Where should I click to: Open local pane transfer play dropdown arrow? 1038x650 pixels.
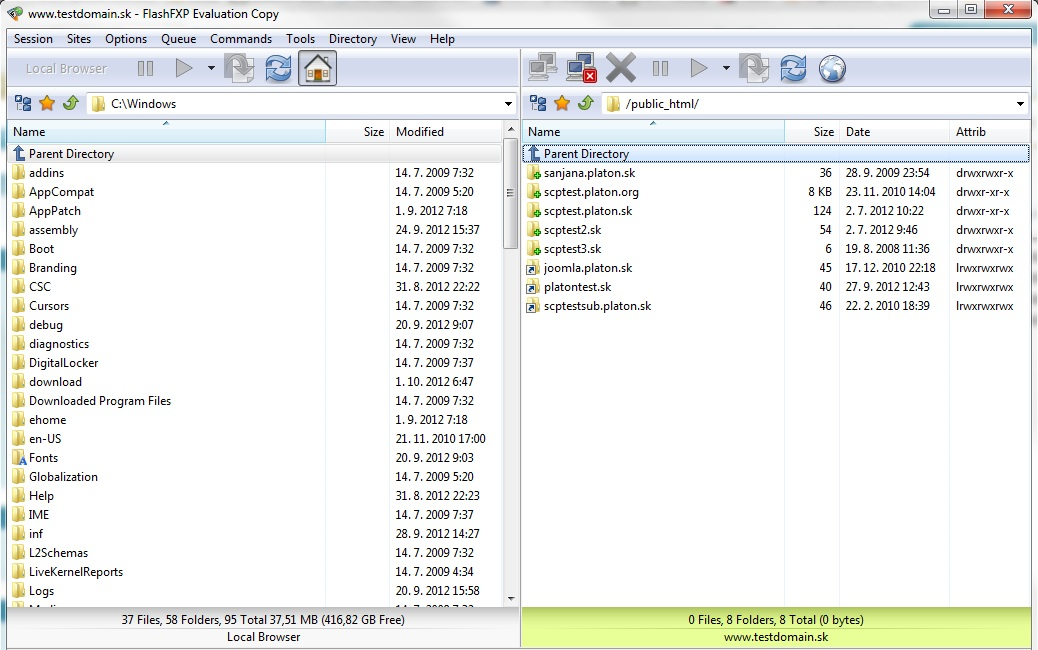point(211,68)
